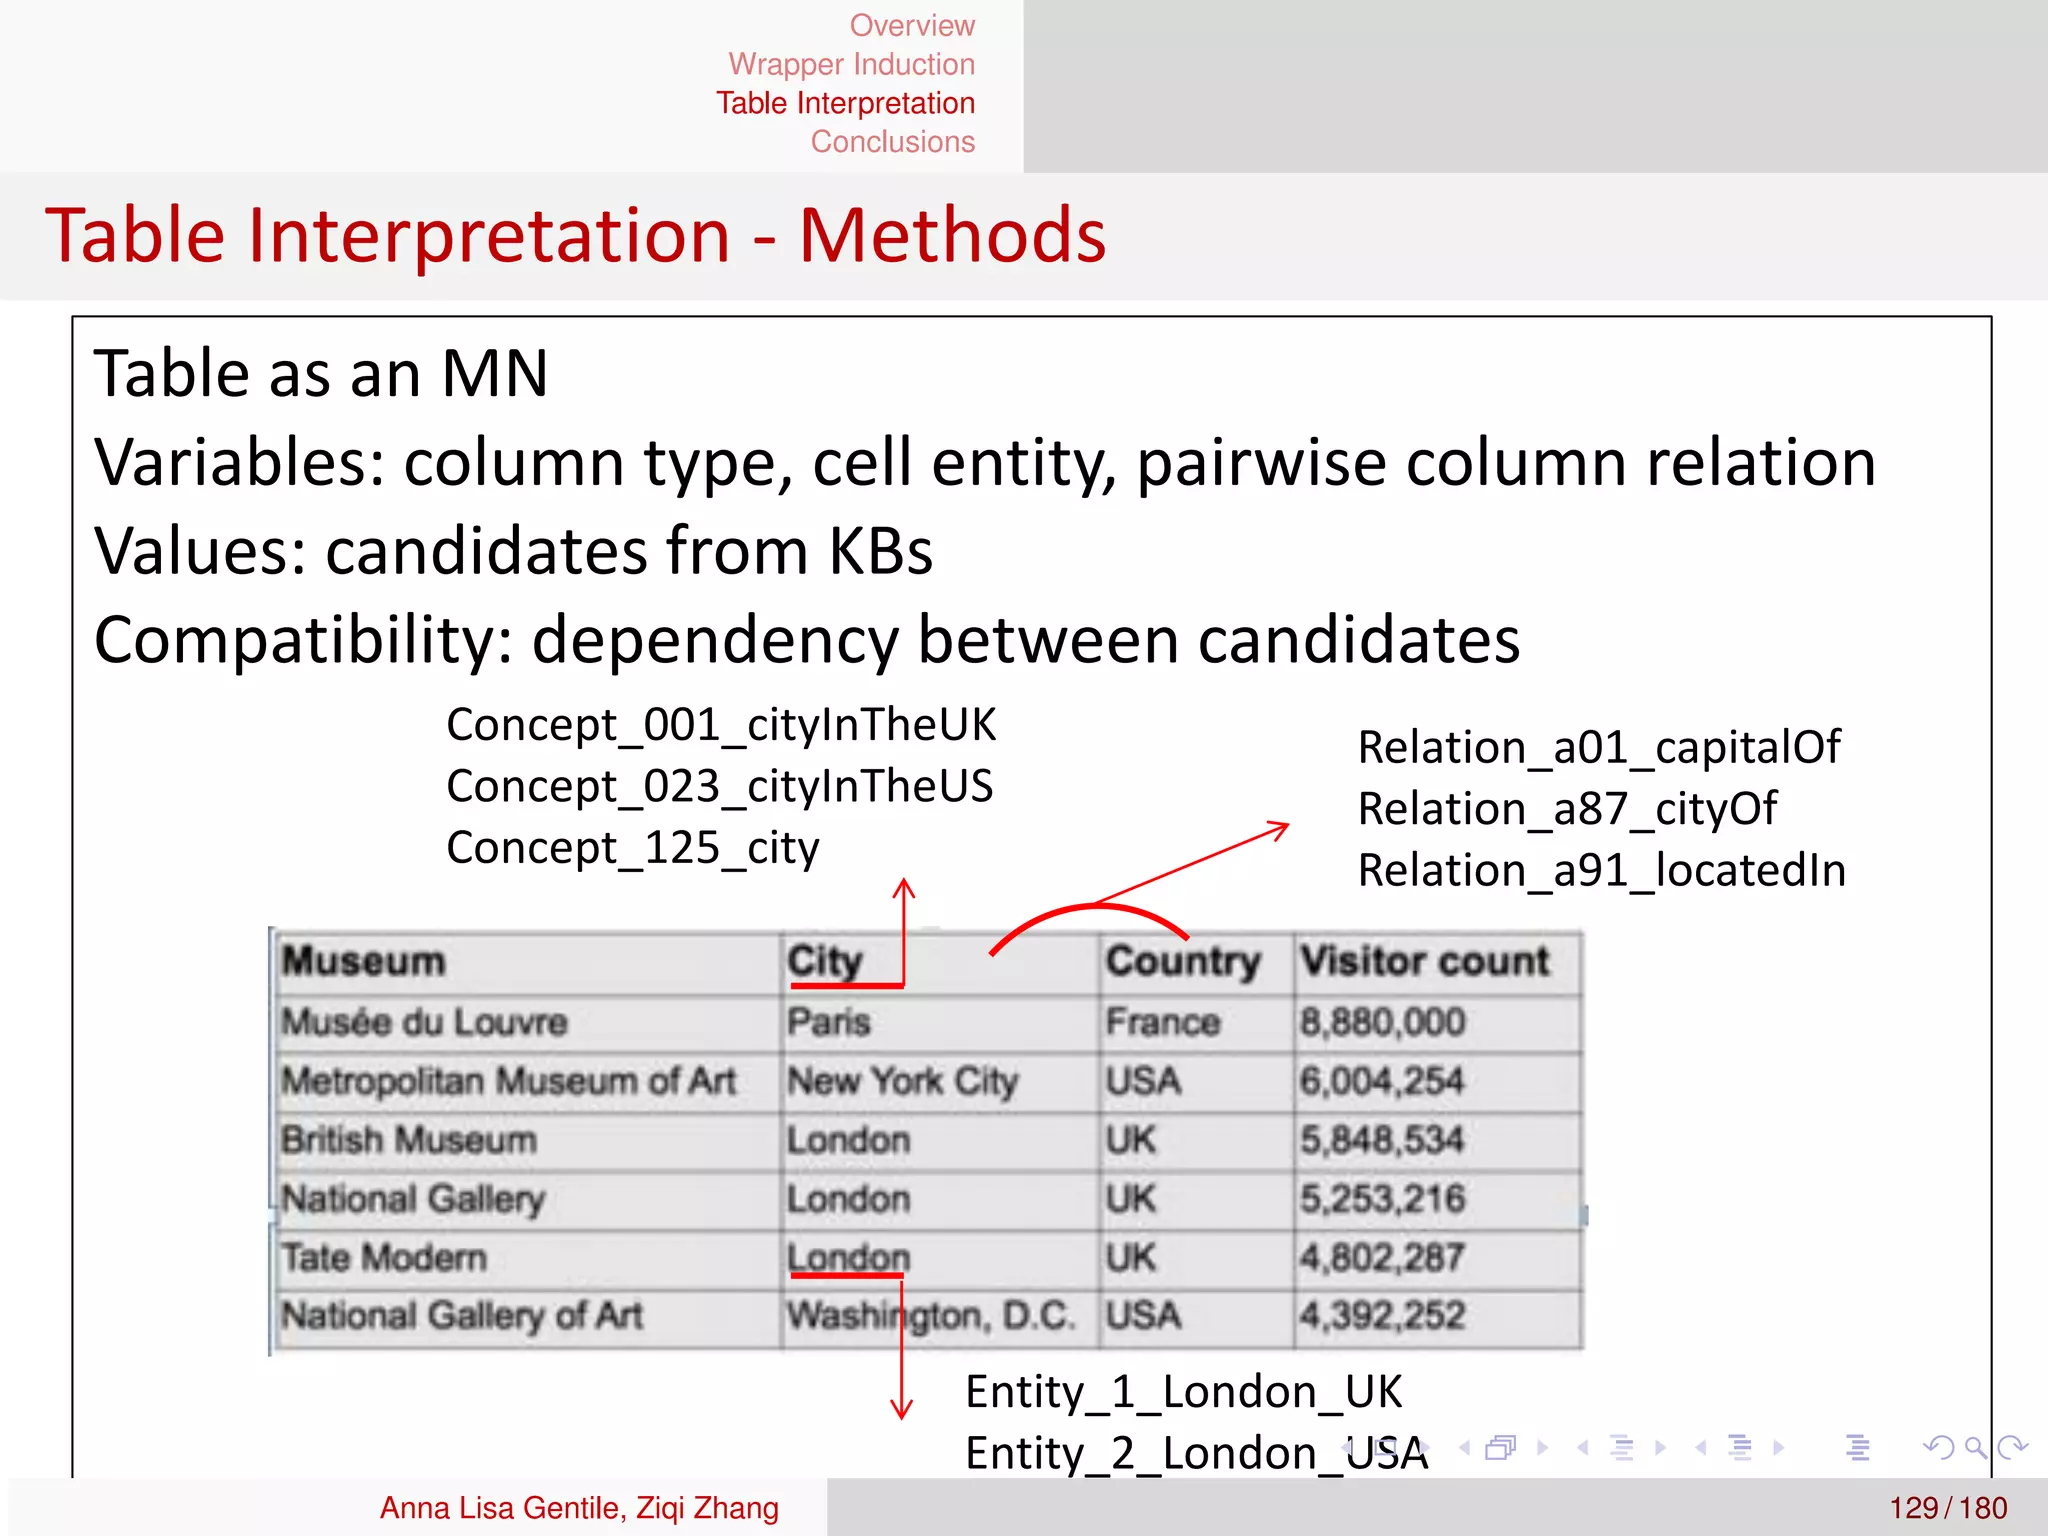Jump to the previous section arrow
This screenshot has height=1536, width=2048.
[1700, 1447]
